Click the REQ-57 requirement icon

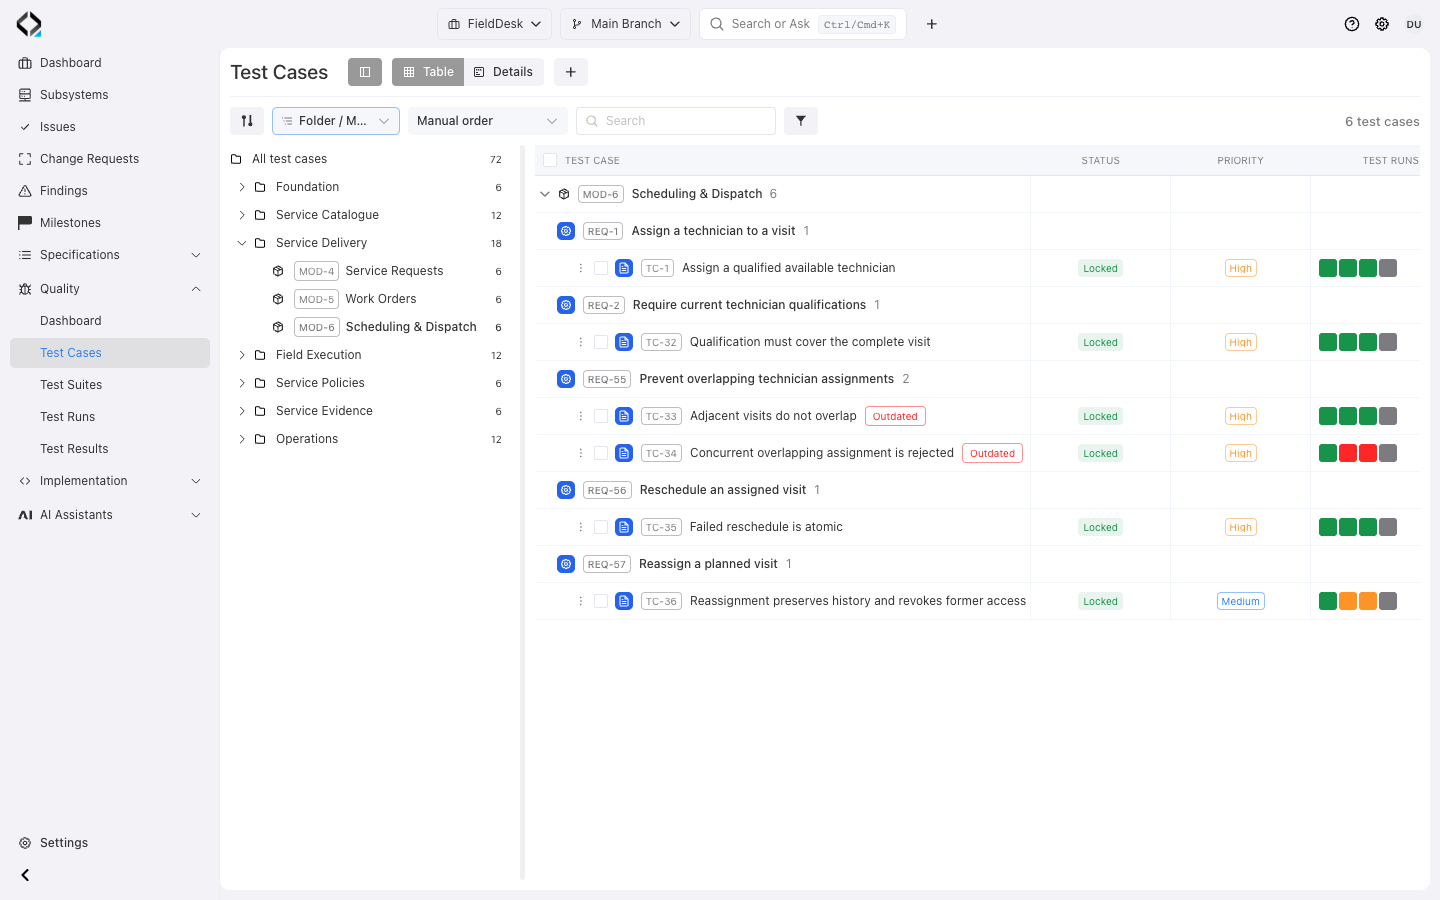[566, 564]
